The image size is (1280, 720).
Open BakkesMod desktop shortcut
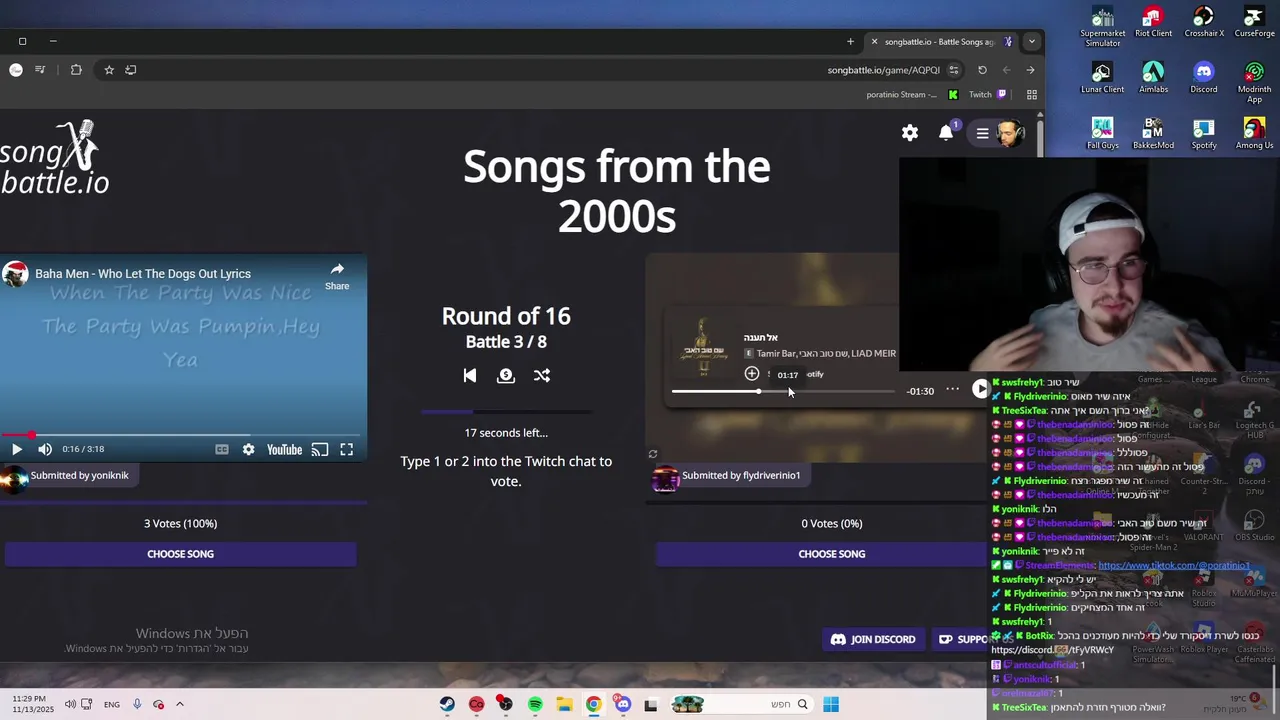1153,134
